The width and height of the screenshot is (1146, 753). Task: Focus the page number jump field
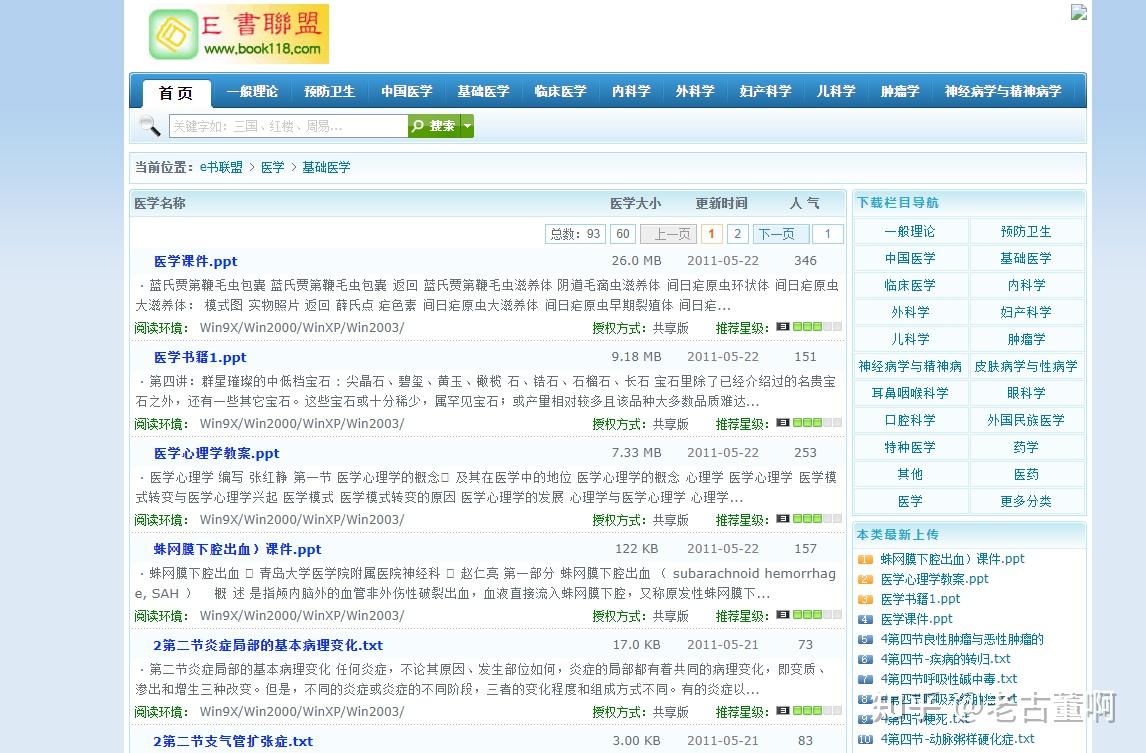827,234
